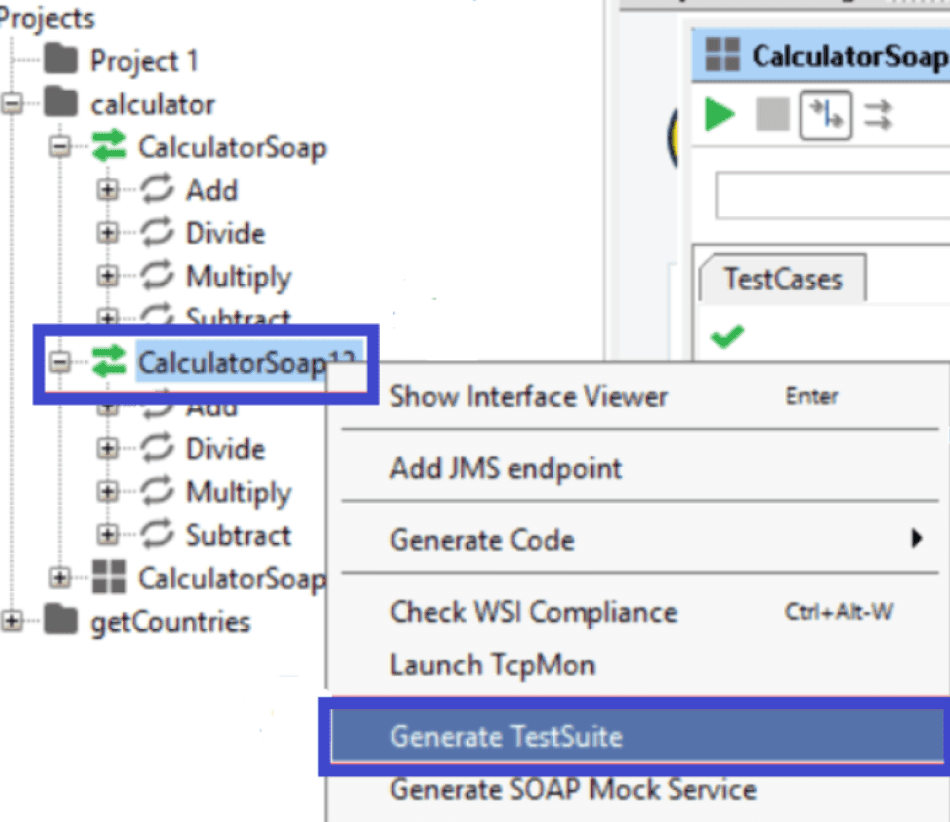Image resolution: width=950 pixels, height=822 pixels.
Task: Collapse the first CalculatorSoap interface node
Action: pyautogui.click(x=60, y=148)
